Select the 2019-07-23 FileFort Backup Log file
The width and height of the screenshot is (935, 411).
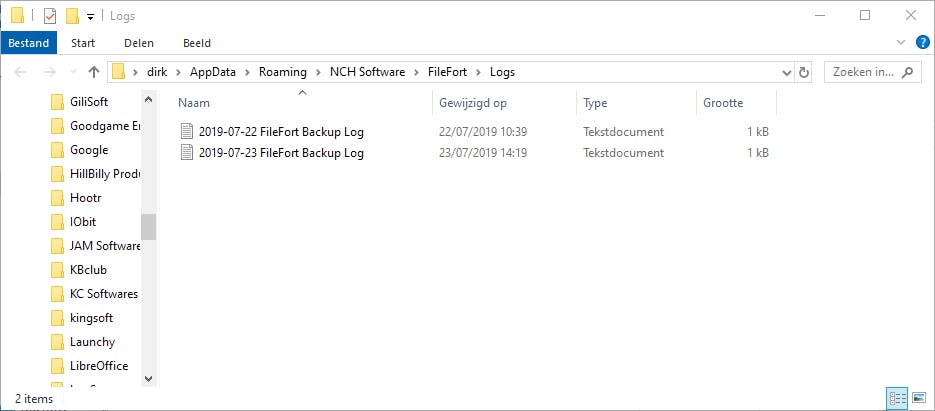coord(281,153)
